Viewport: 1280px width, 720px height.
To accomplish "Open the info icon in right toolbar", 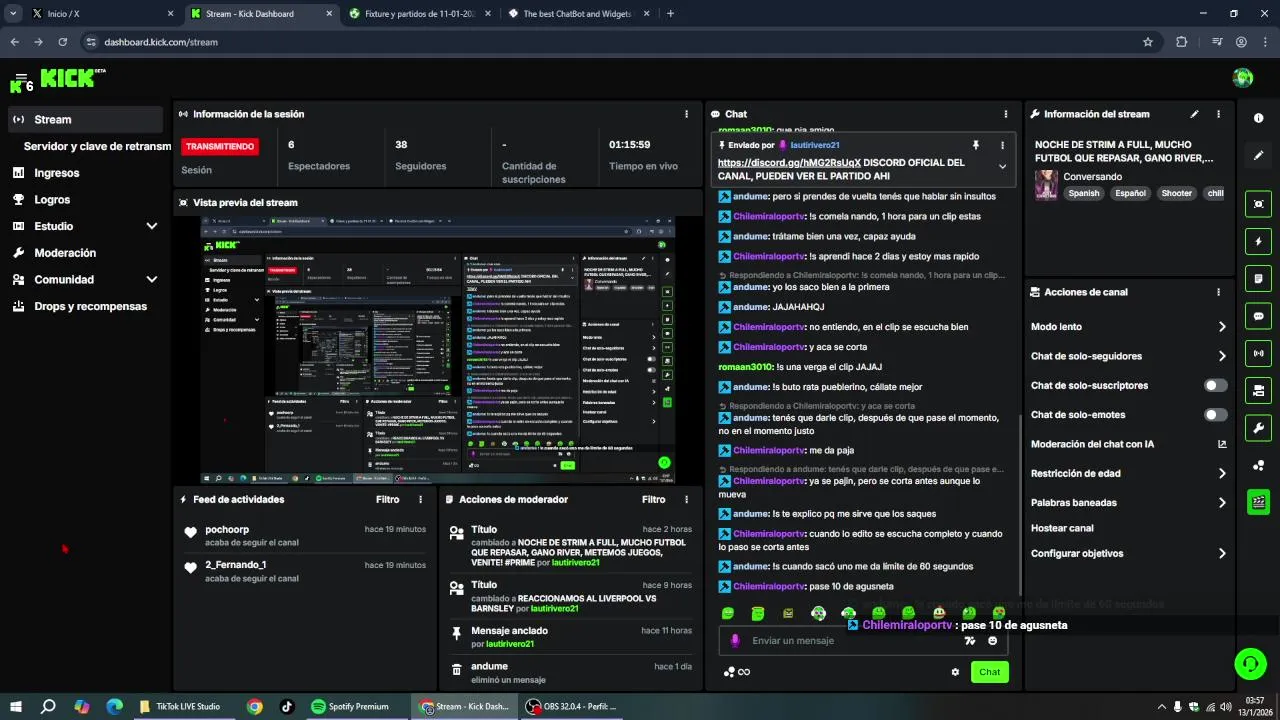I will [x=1258, y=118].
